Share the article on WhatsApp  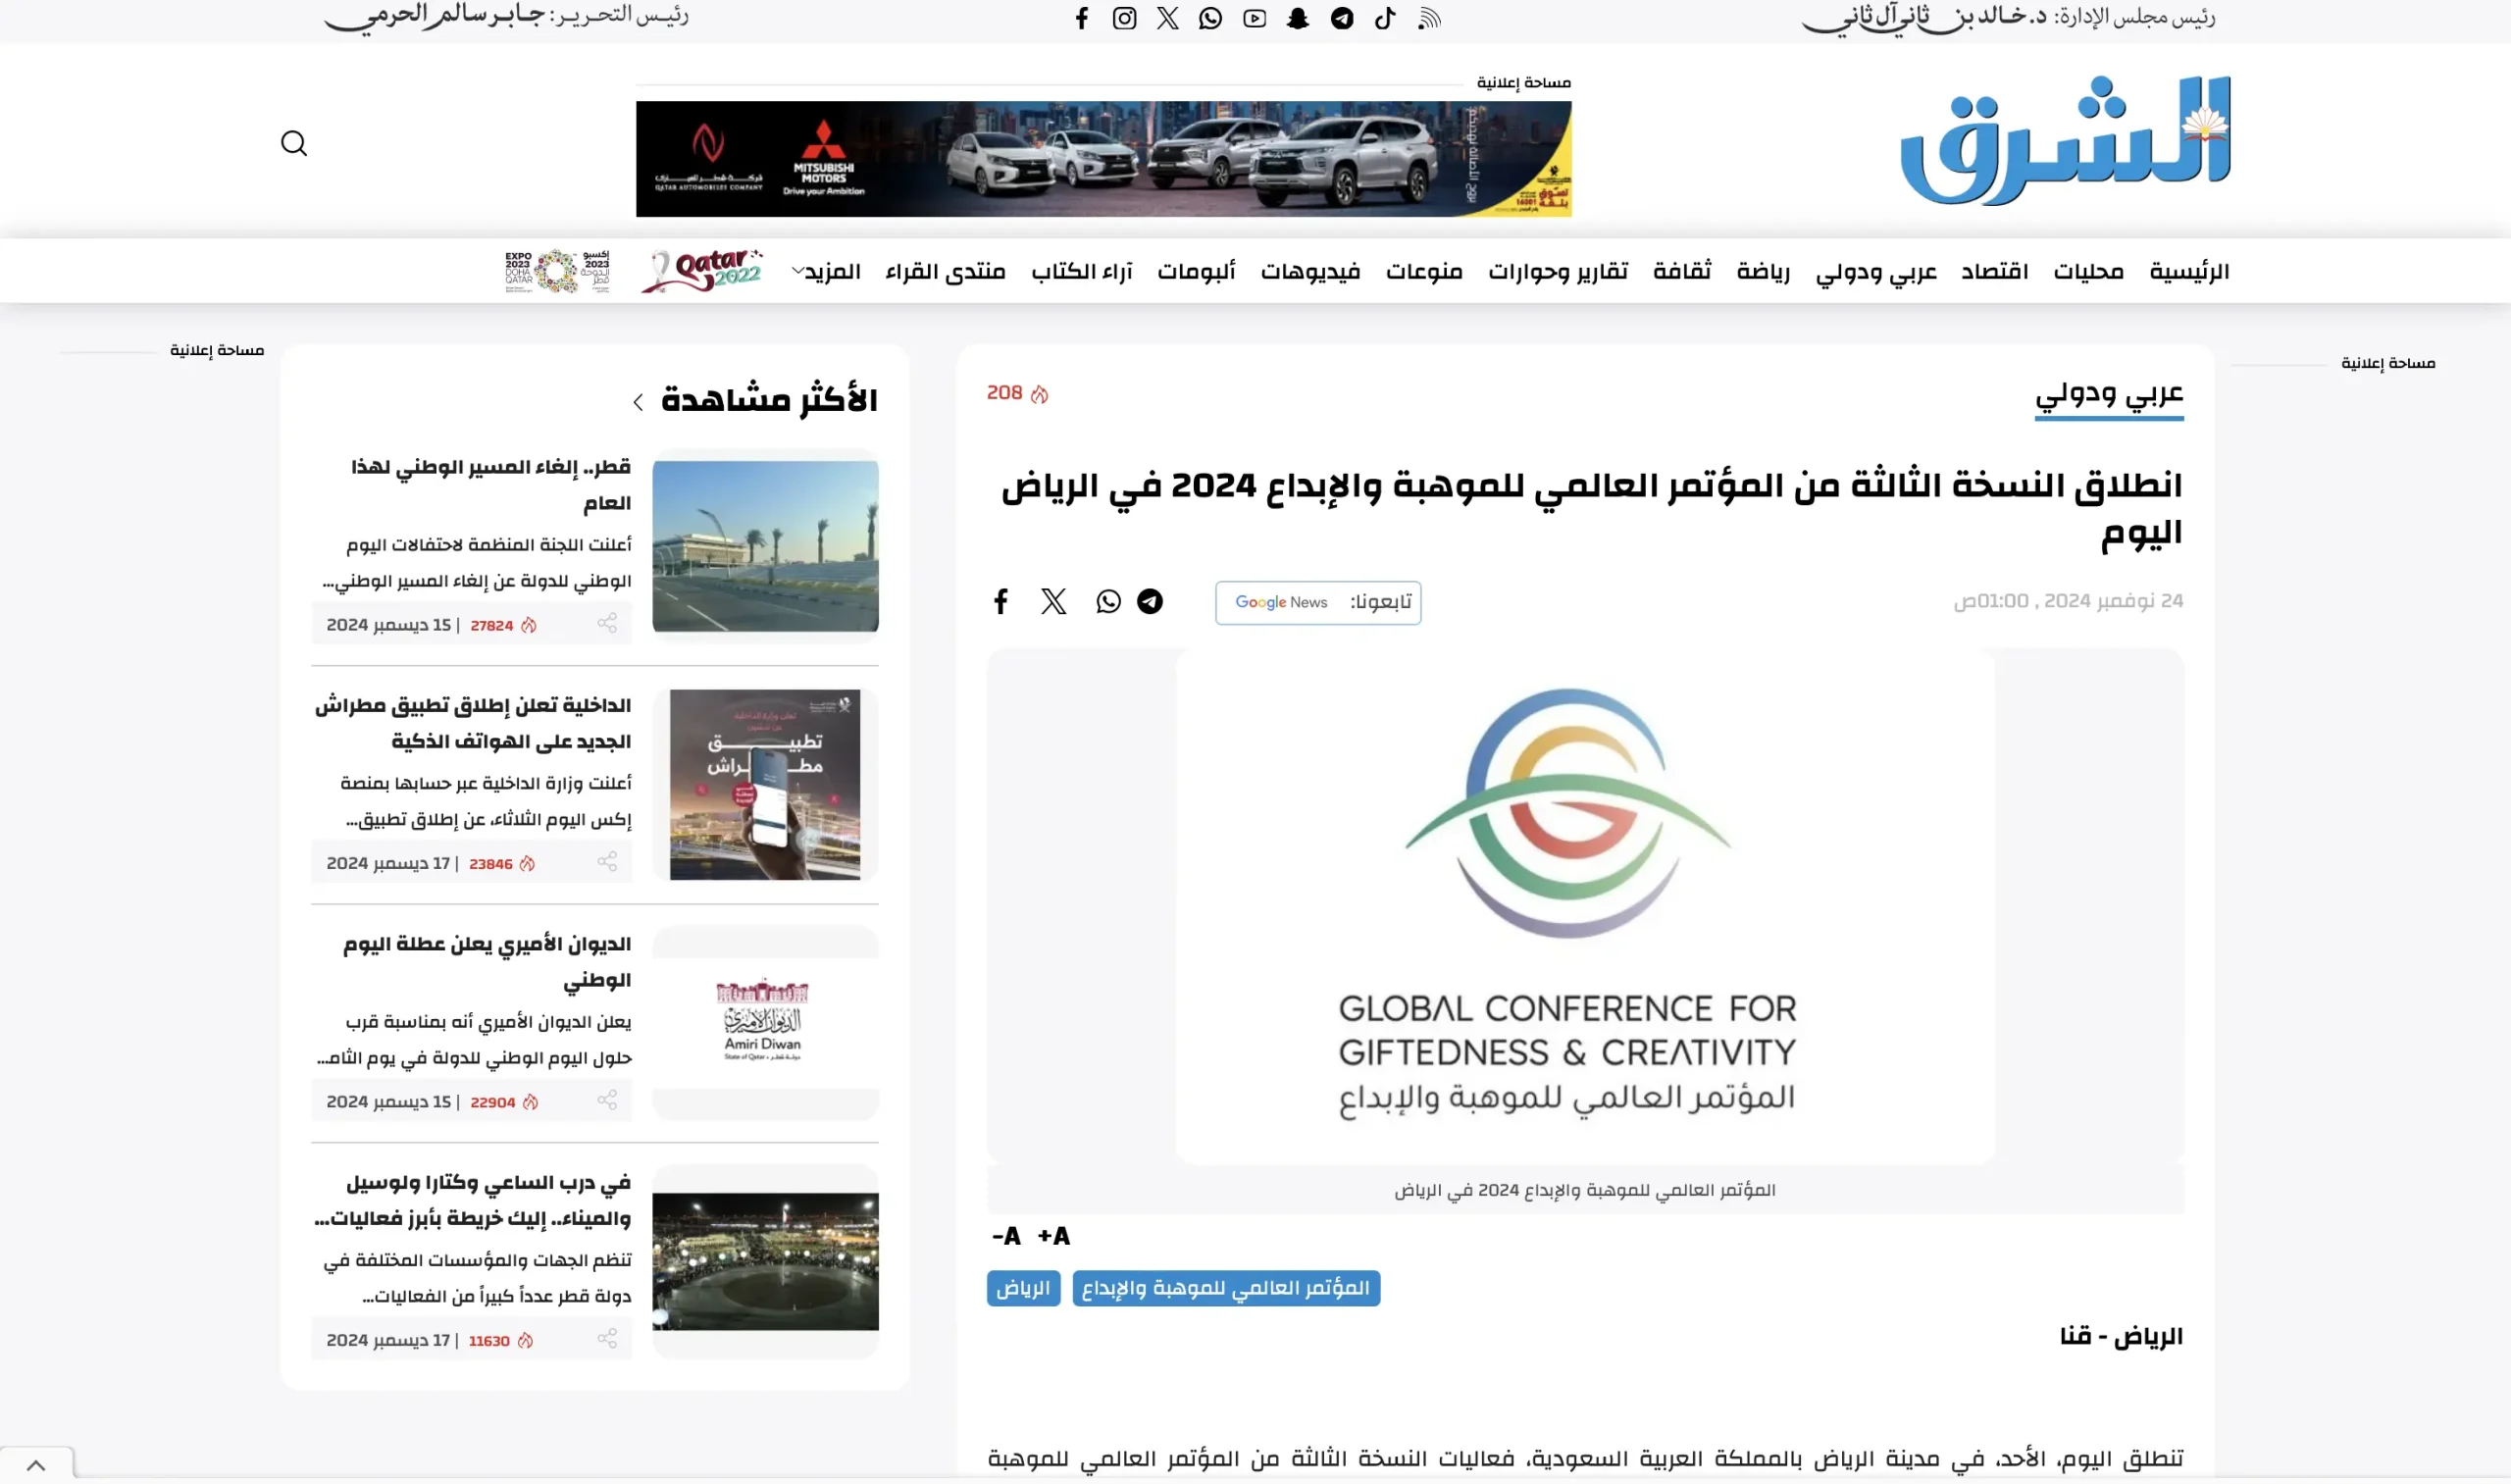(x=1108, y=601)
